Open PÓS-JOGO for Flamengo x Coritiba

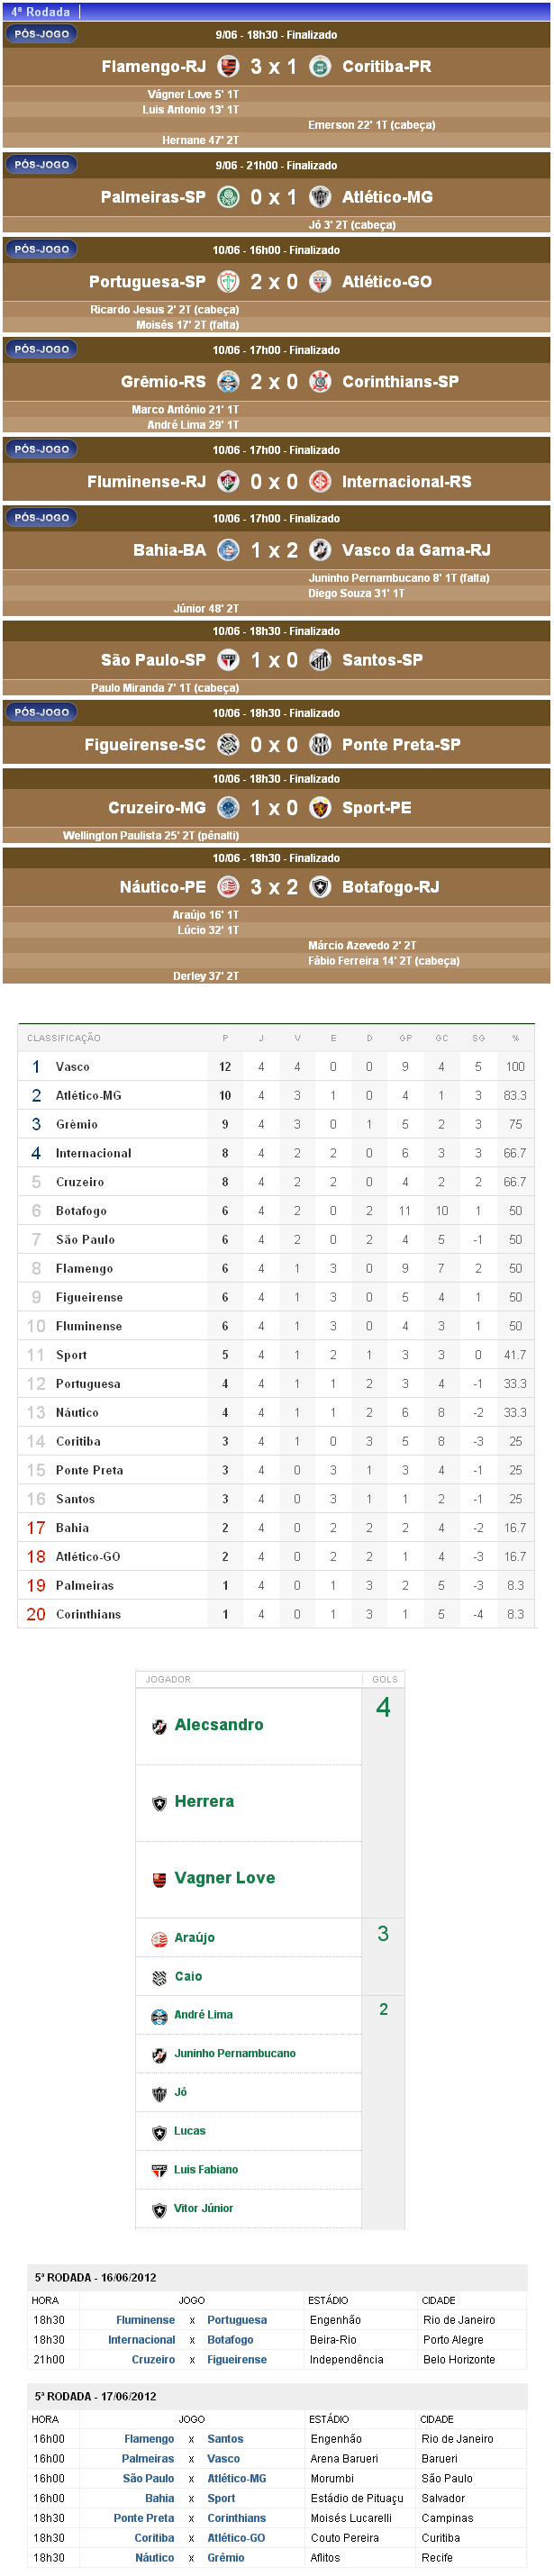[41, 34]
